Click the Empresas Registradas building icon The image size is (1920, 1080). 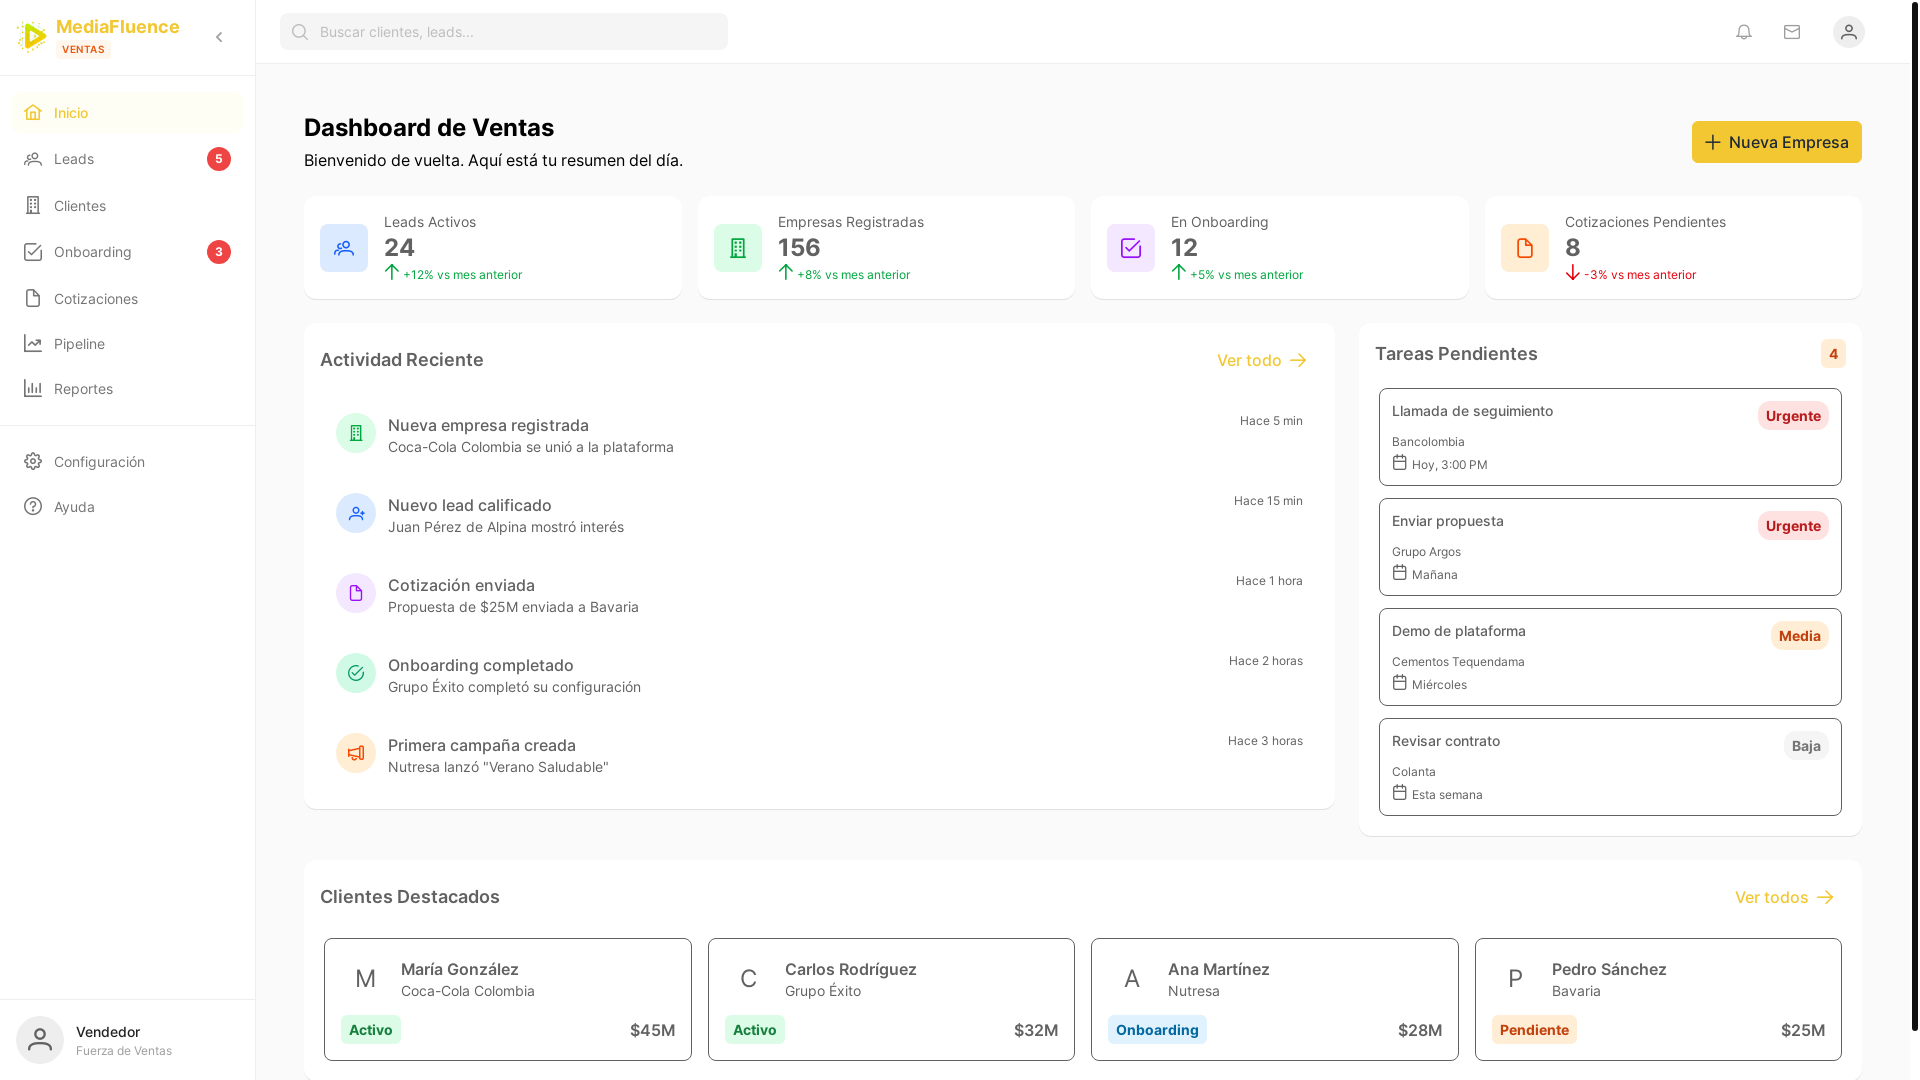click(x=738, y=248)
